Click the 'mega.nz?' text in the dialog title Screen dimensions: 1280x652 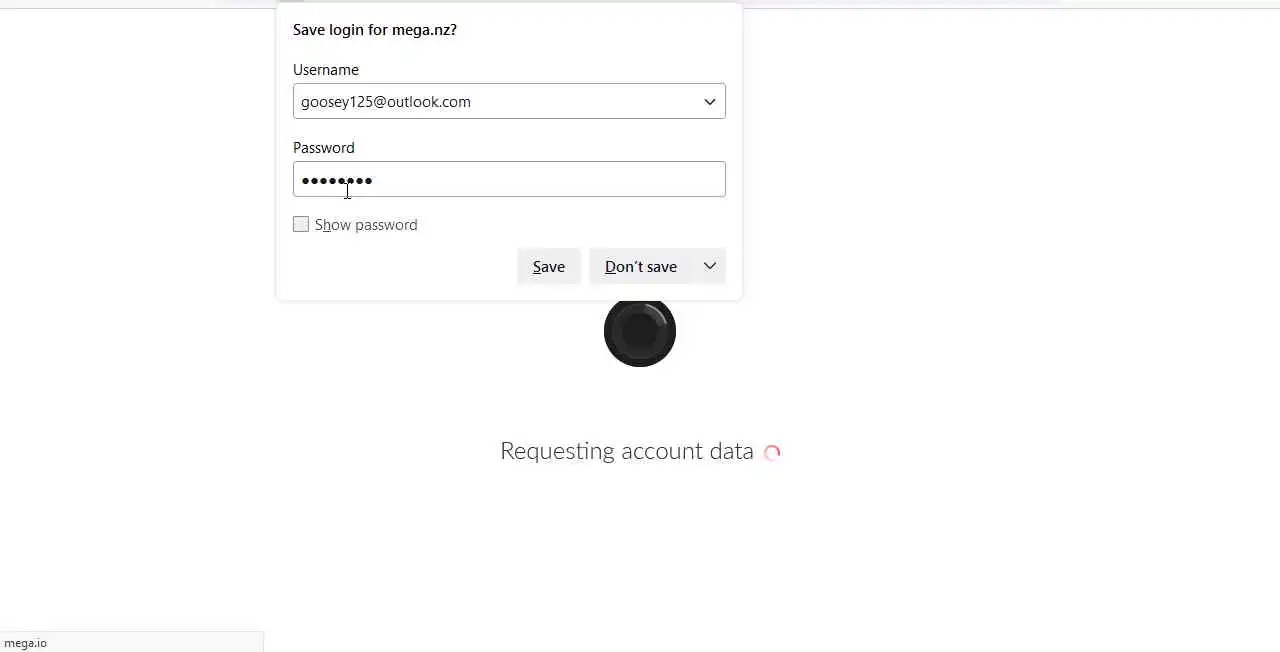[424, 30]
